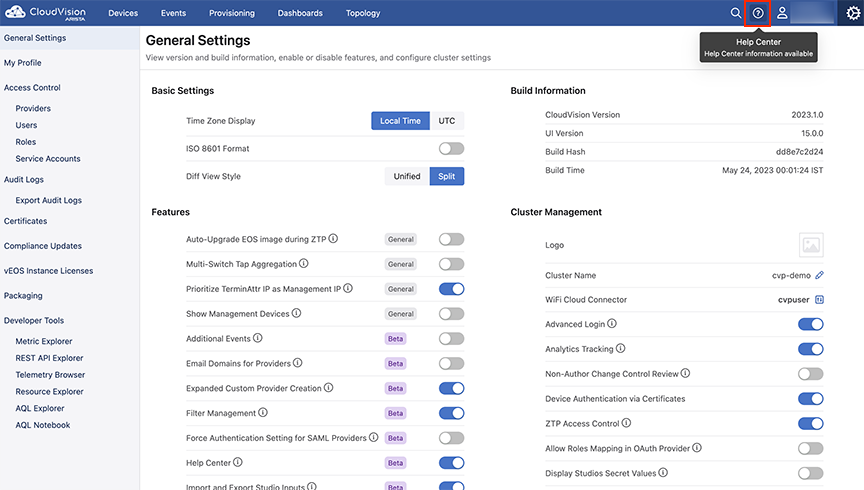Go to Telemetry Browser in sidebar
Image resolution: width=864 pixels, height=490 pixels.
click(50, 375)
